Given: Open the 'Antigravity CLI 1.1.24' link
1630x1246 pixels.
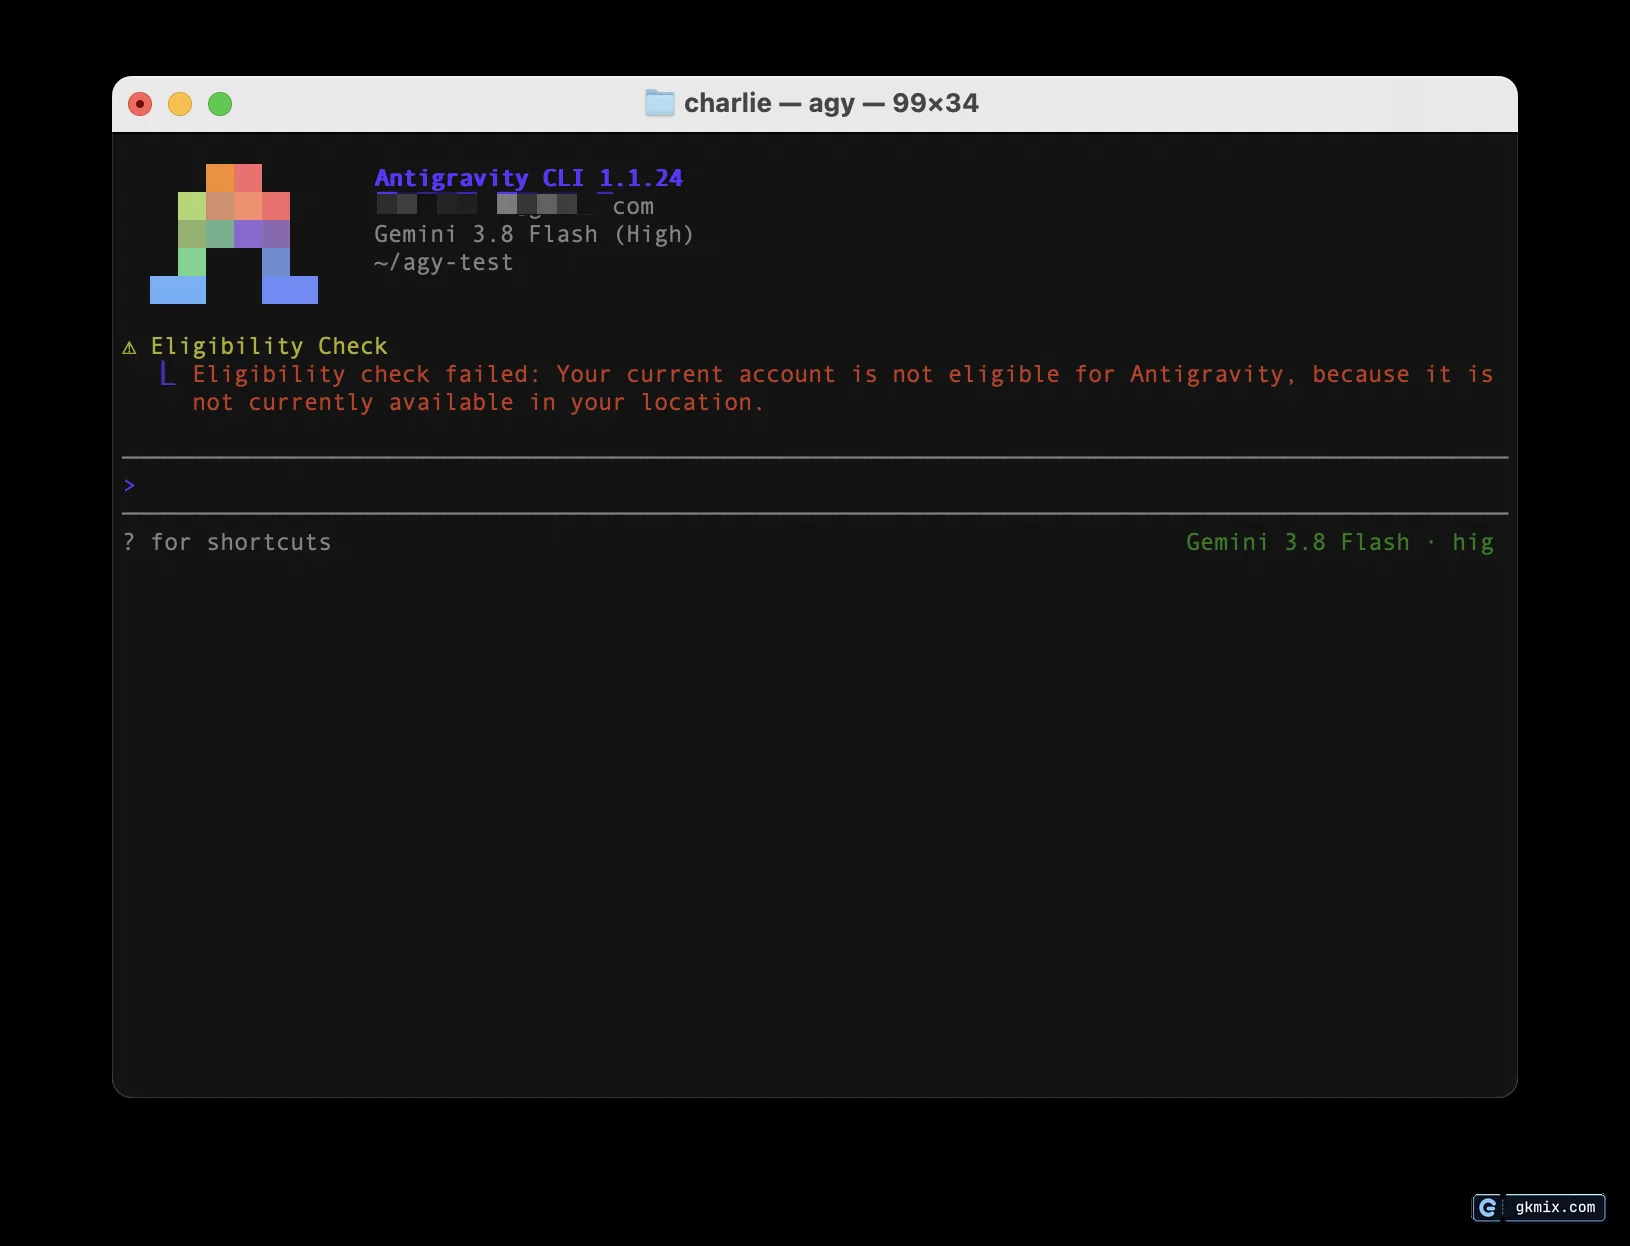Looking at the screenshot, I should pos(528,178).
